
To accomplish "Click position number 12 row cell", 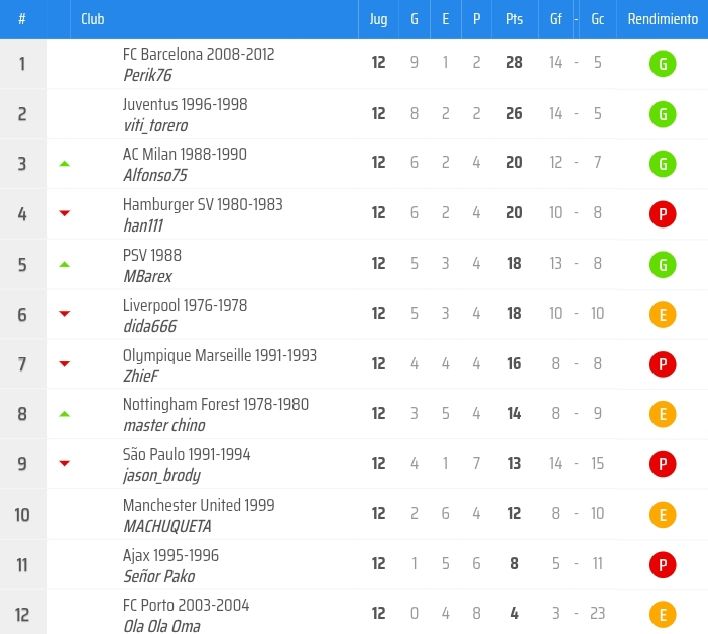I will pyautogui.click(x=22, y=614).
